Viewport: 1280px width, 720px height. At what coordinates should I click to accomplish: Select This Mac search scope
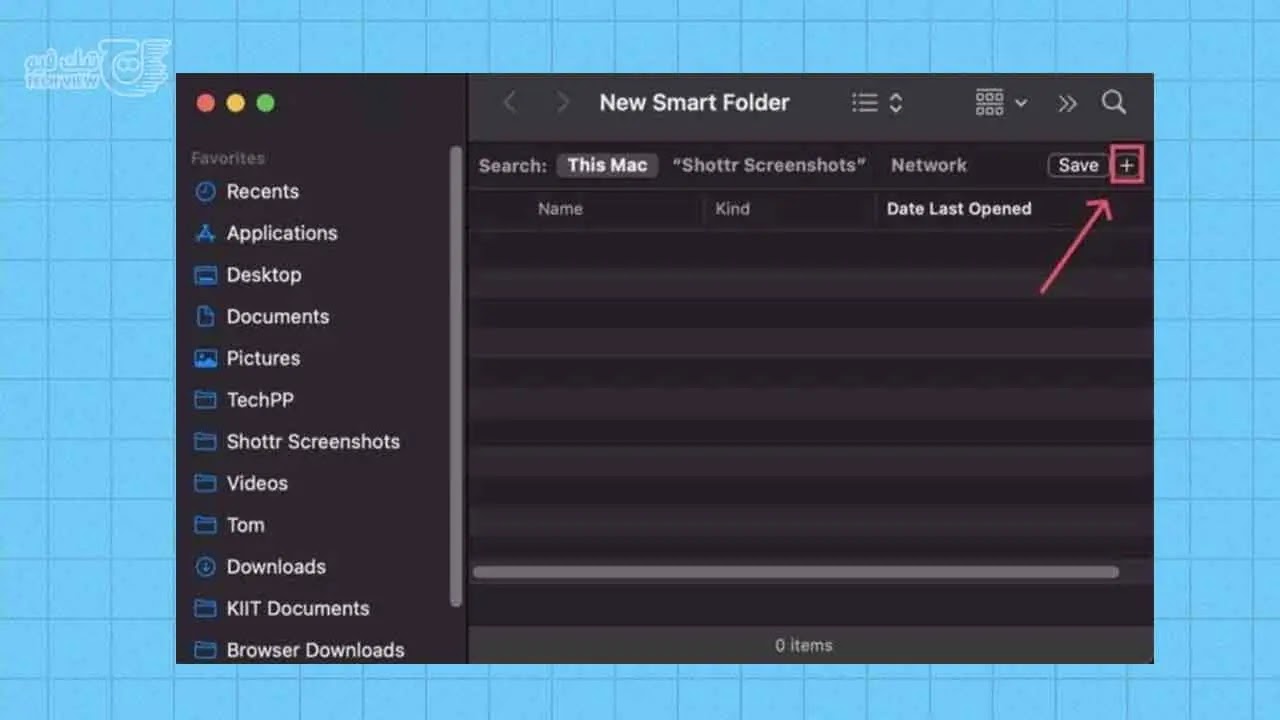point(607,165)
